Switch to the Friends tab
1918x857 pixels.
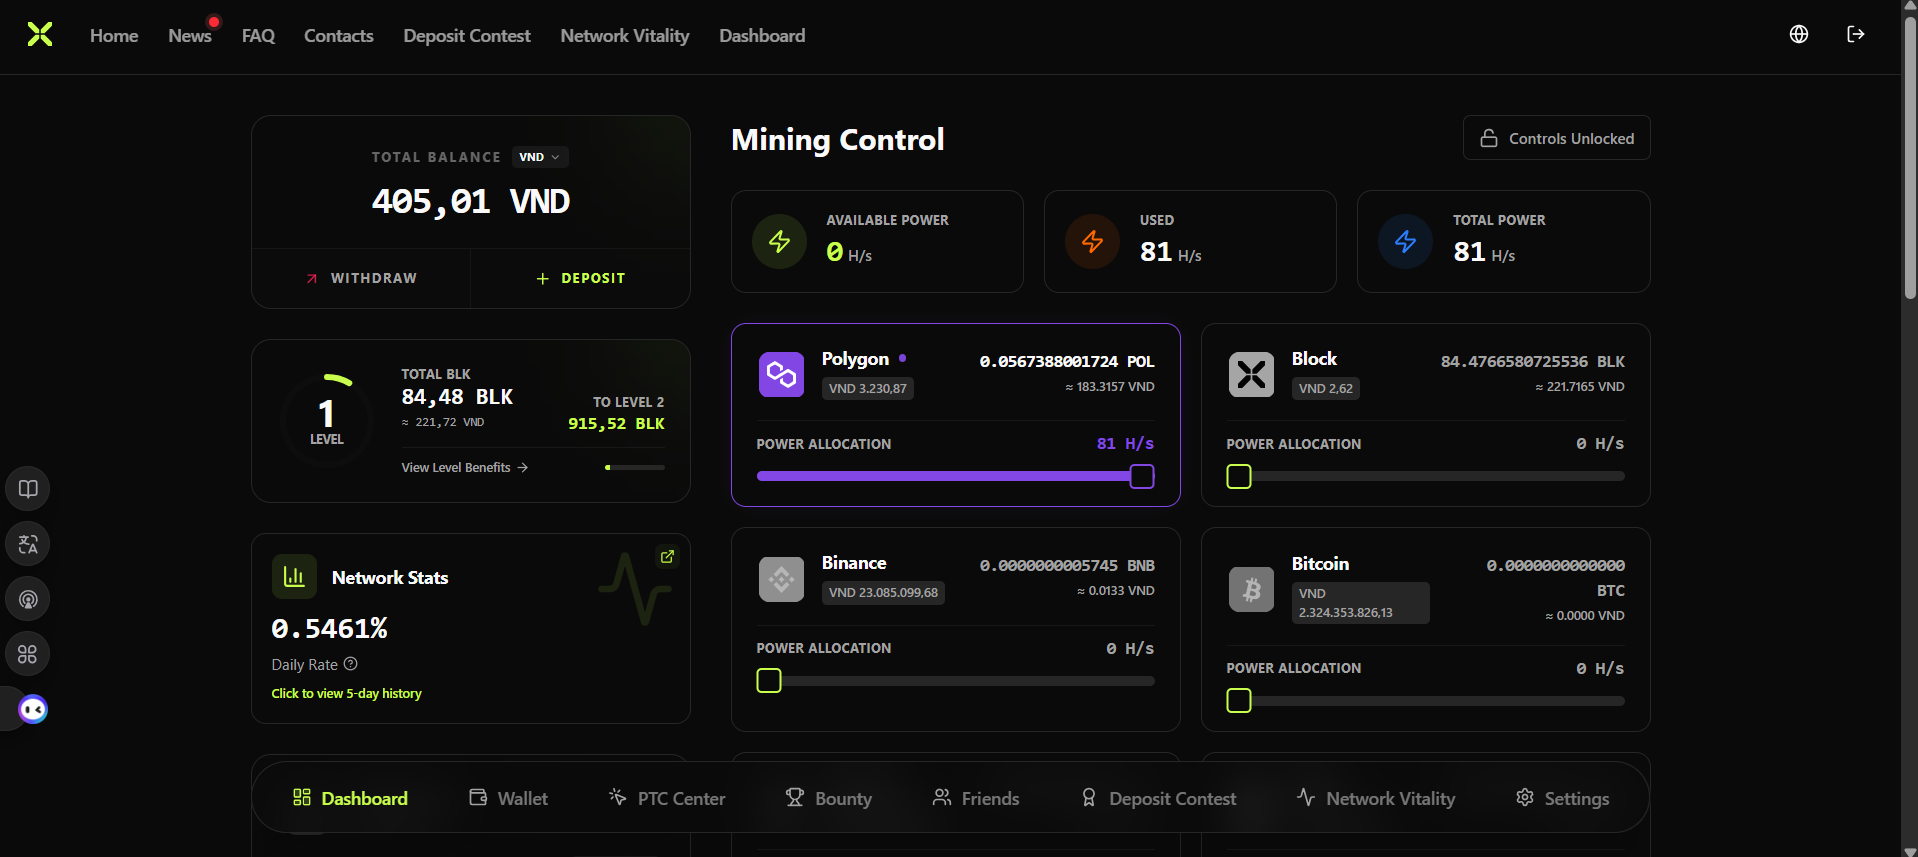(x=976, y=798)
